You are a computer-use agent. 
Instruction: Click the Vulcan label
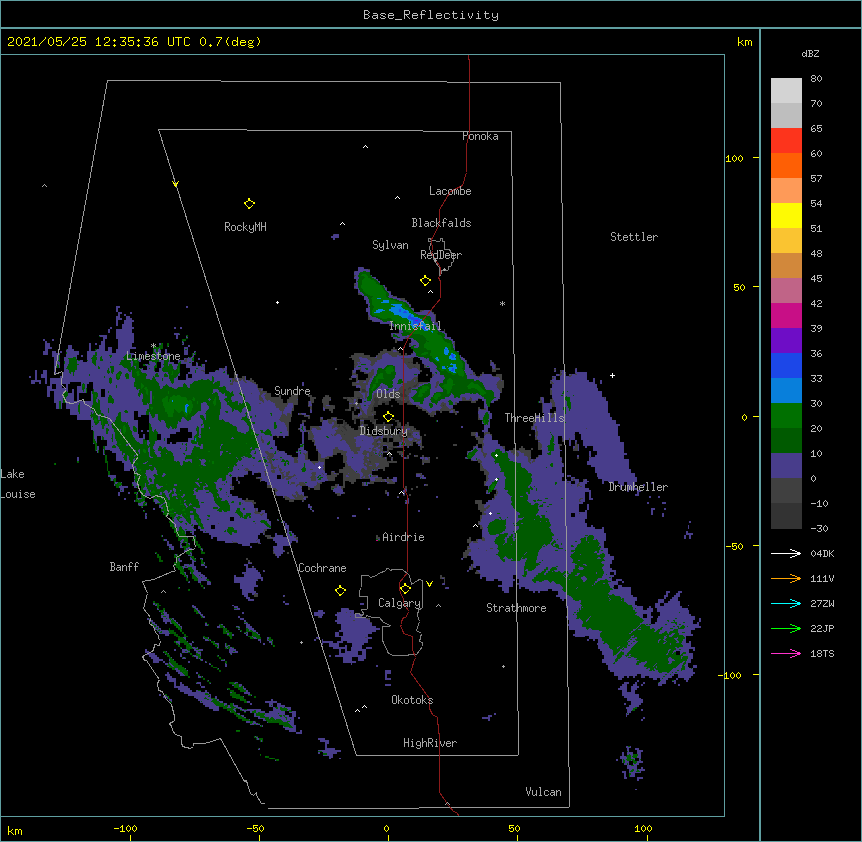tap(543, 792)
